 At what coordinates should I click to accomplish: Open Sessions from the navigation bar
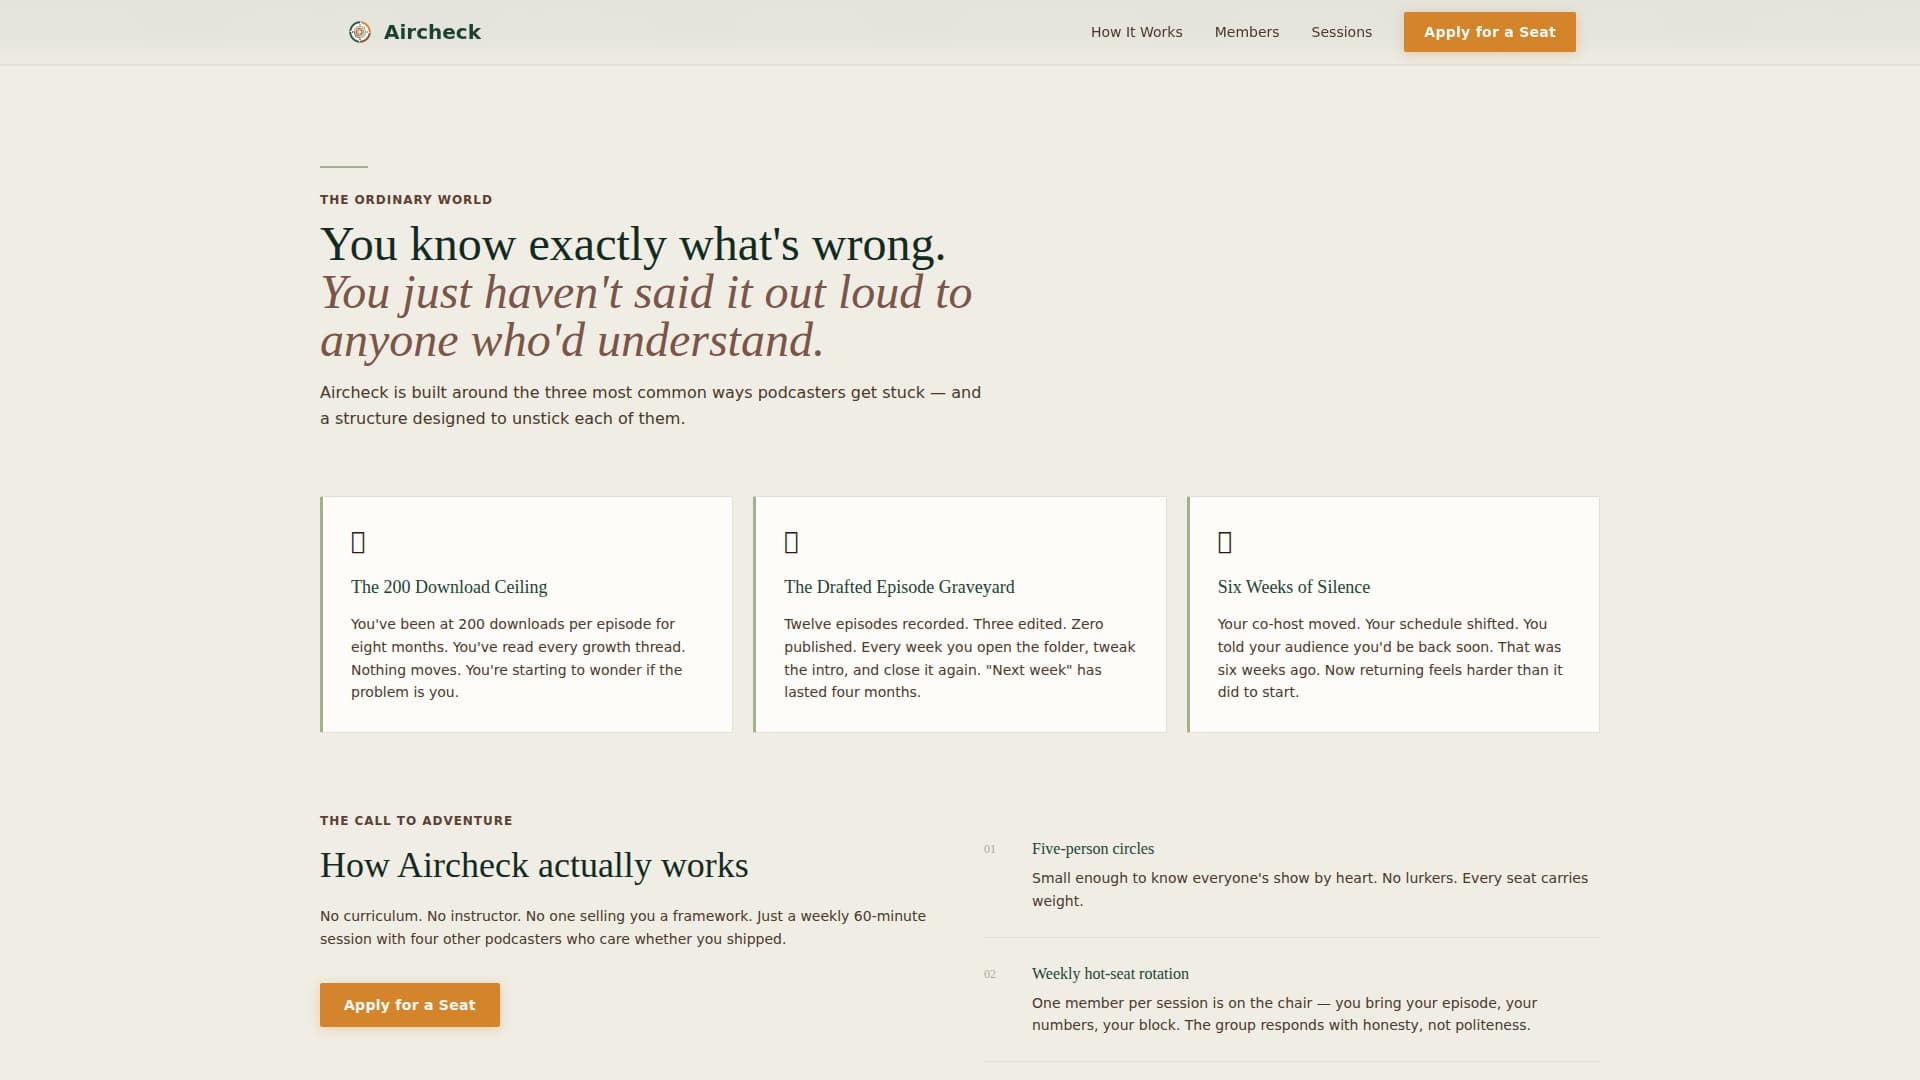click(1341, 31)
